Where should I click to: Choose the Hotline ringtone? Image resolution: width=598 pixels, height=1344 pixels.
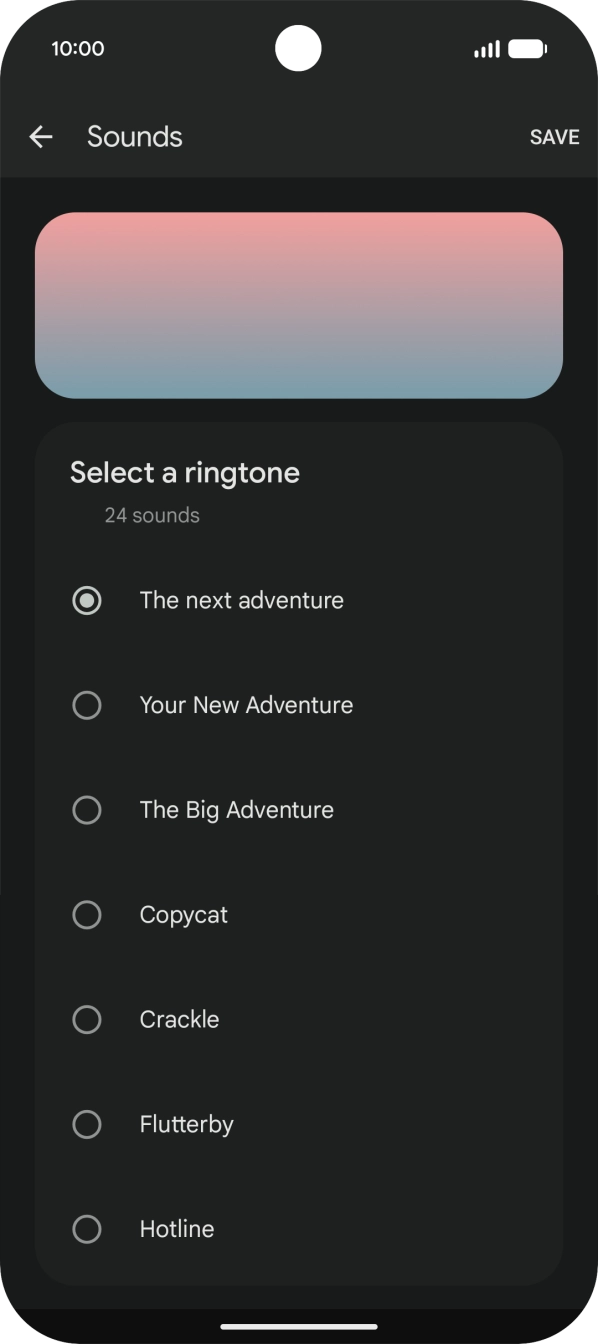(87, 1229)
